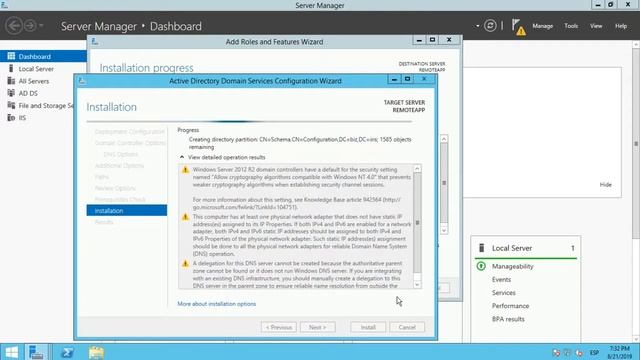
Task: Click the Next button in wizard
Action: pos(318,327)
